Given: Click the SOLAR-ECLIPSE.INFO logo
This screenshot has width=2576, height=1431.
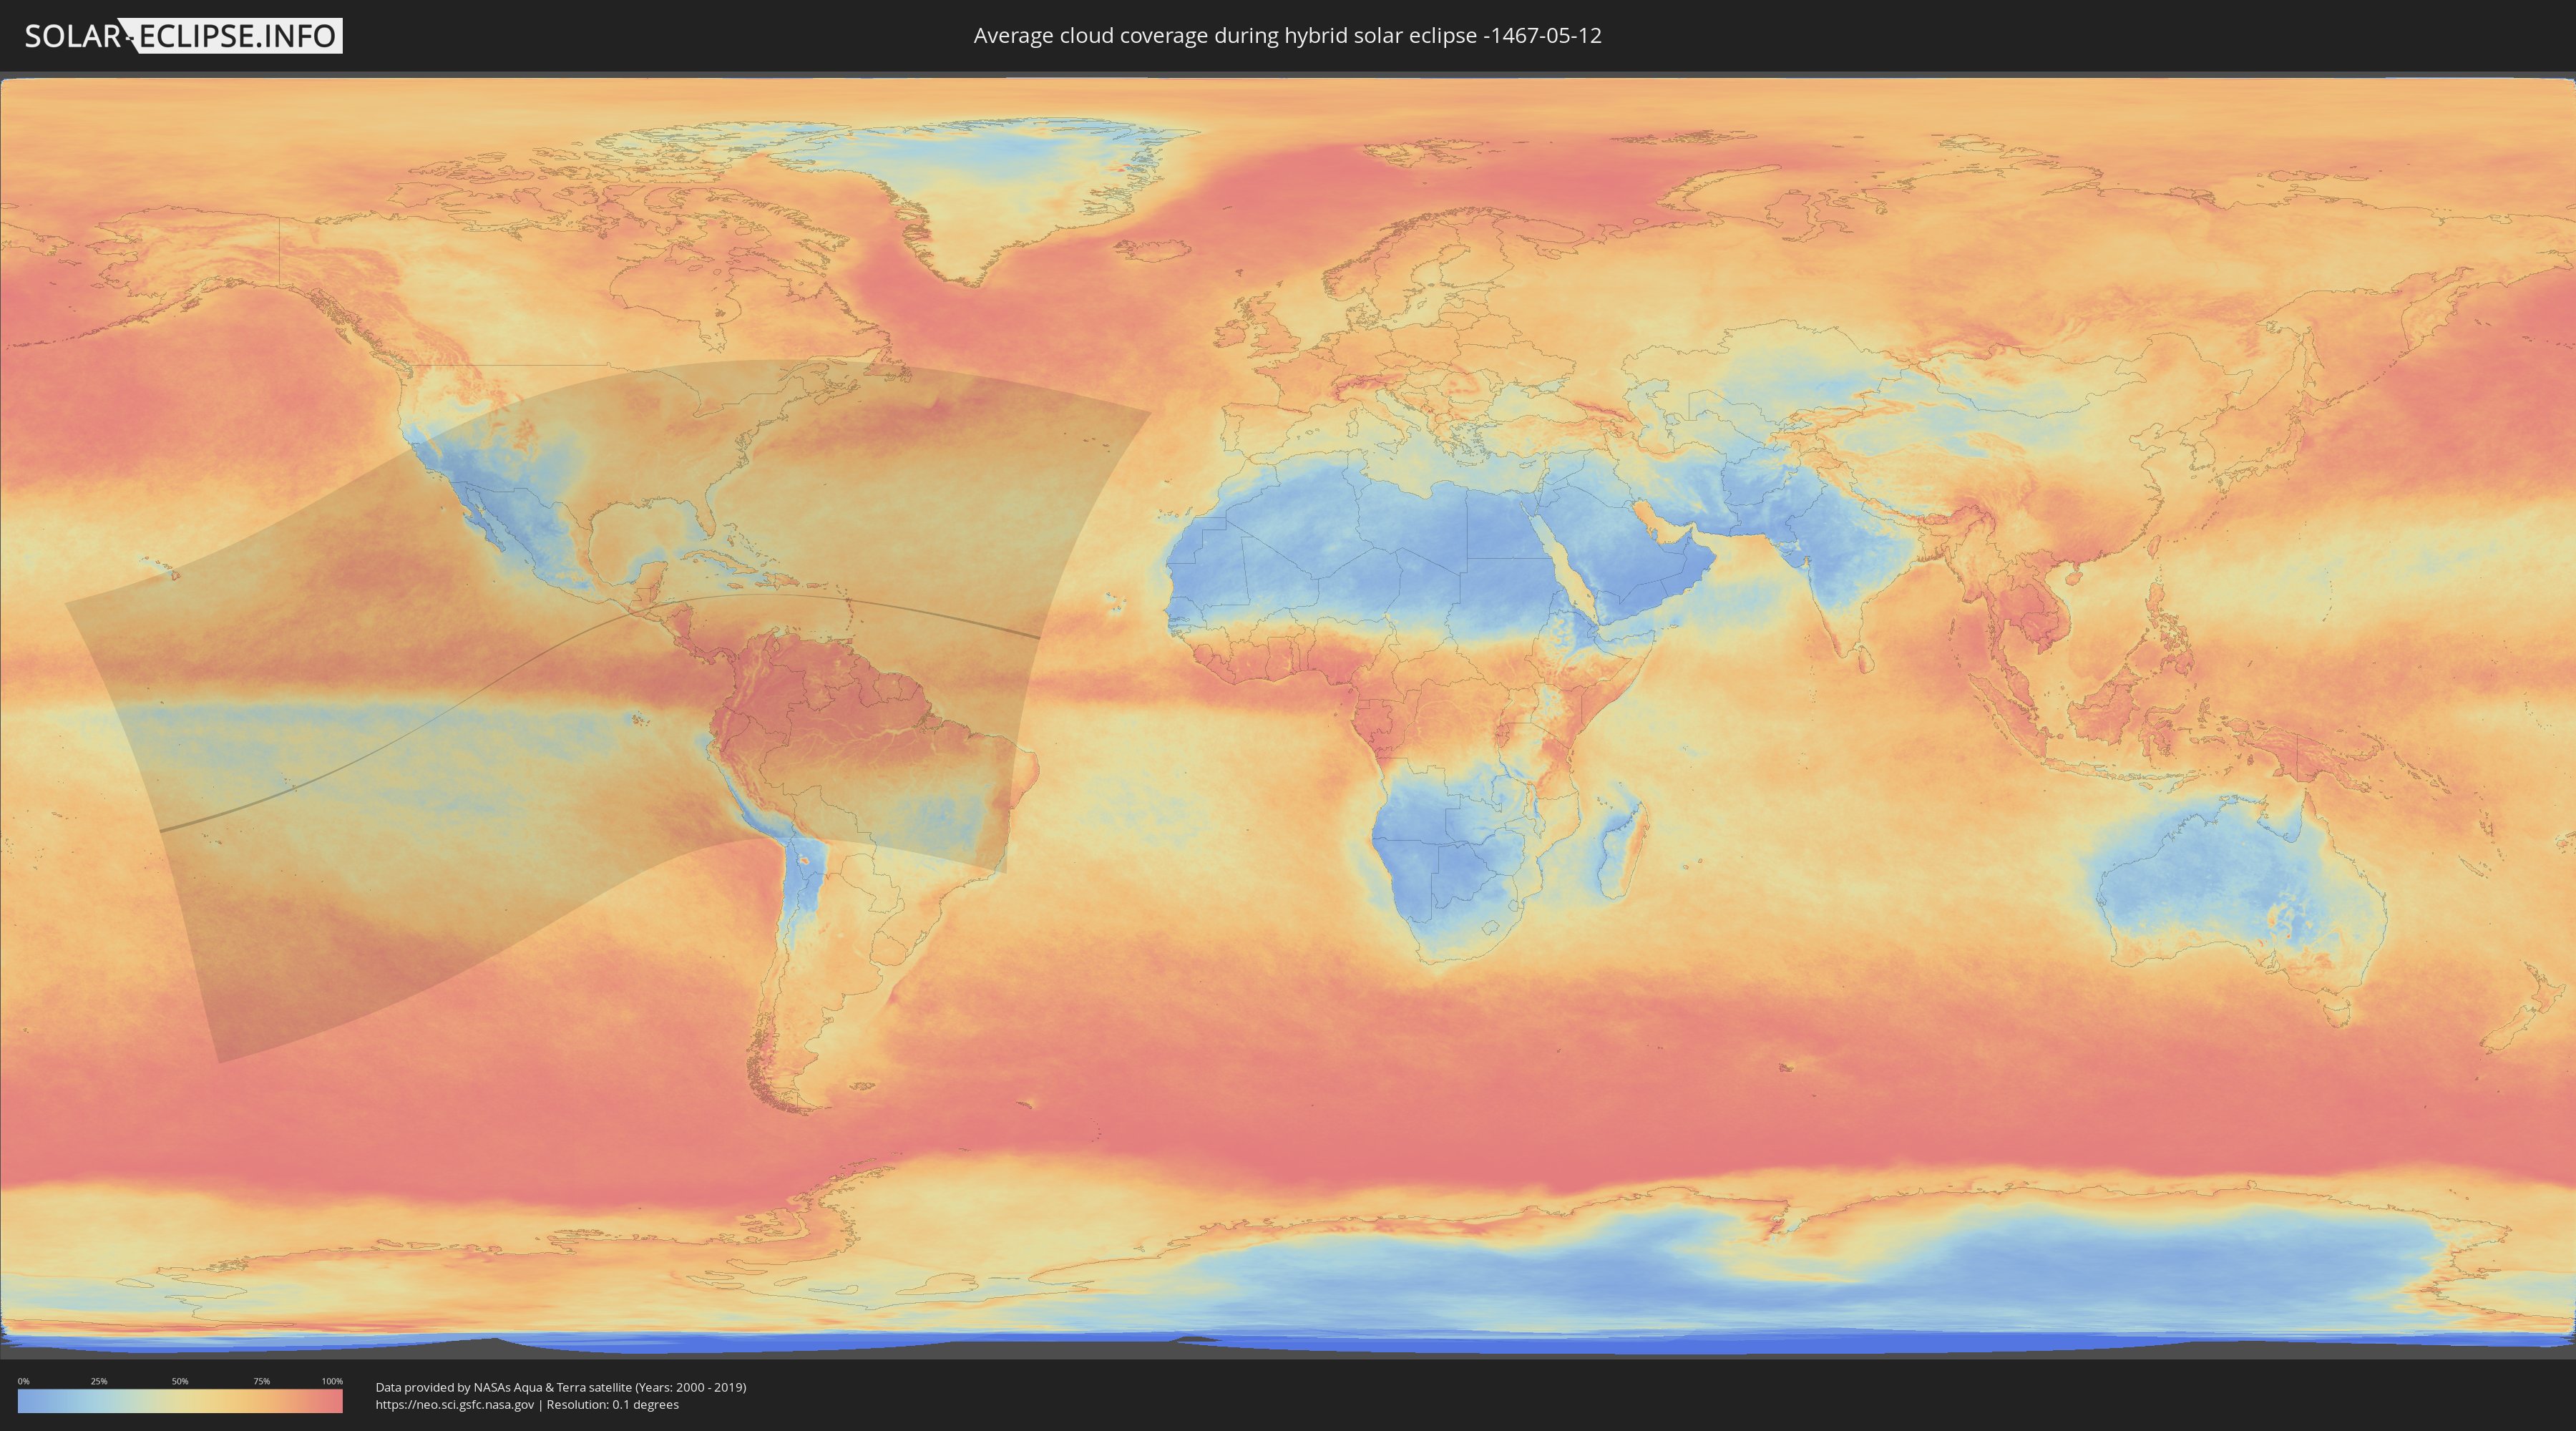Looking at the screenshot, I should coord(183,36).
